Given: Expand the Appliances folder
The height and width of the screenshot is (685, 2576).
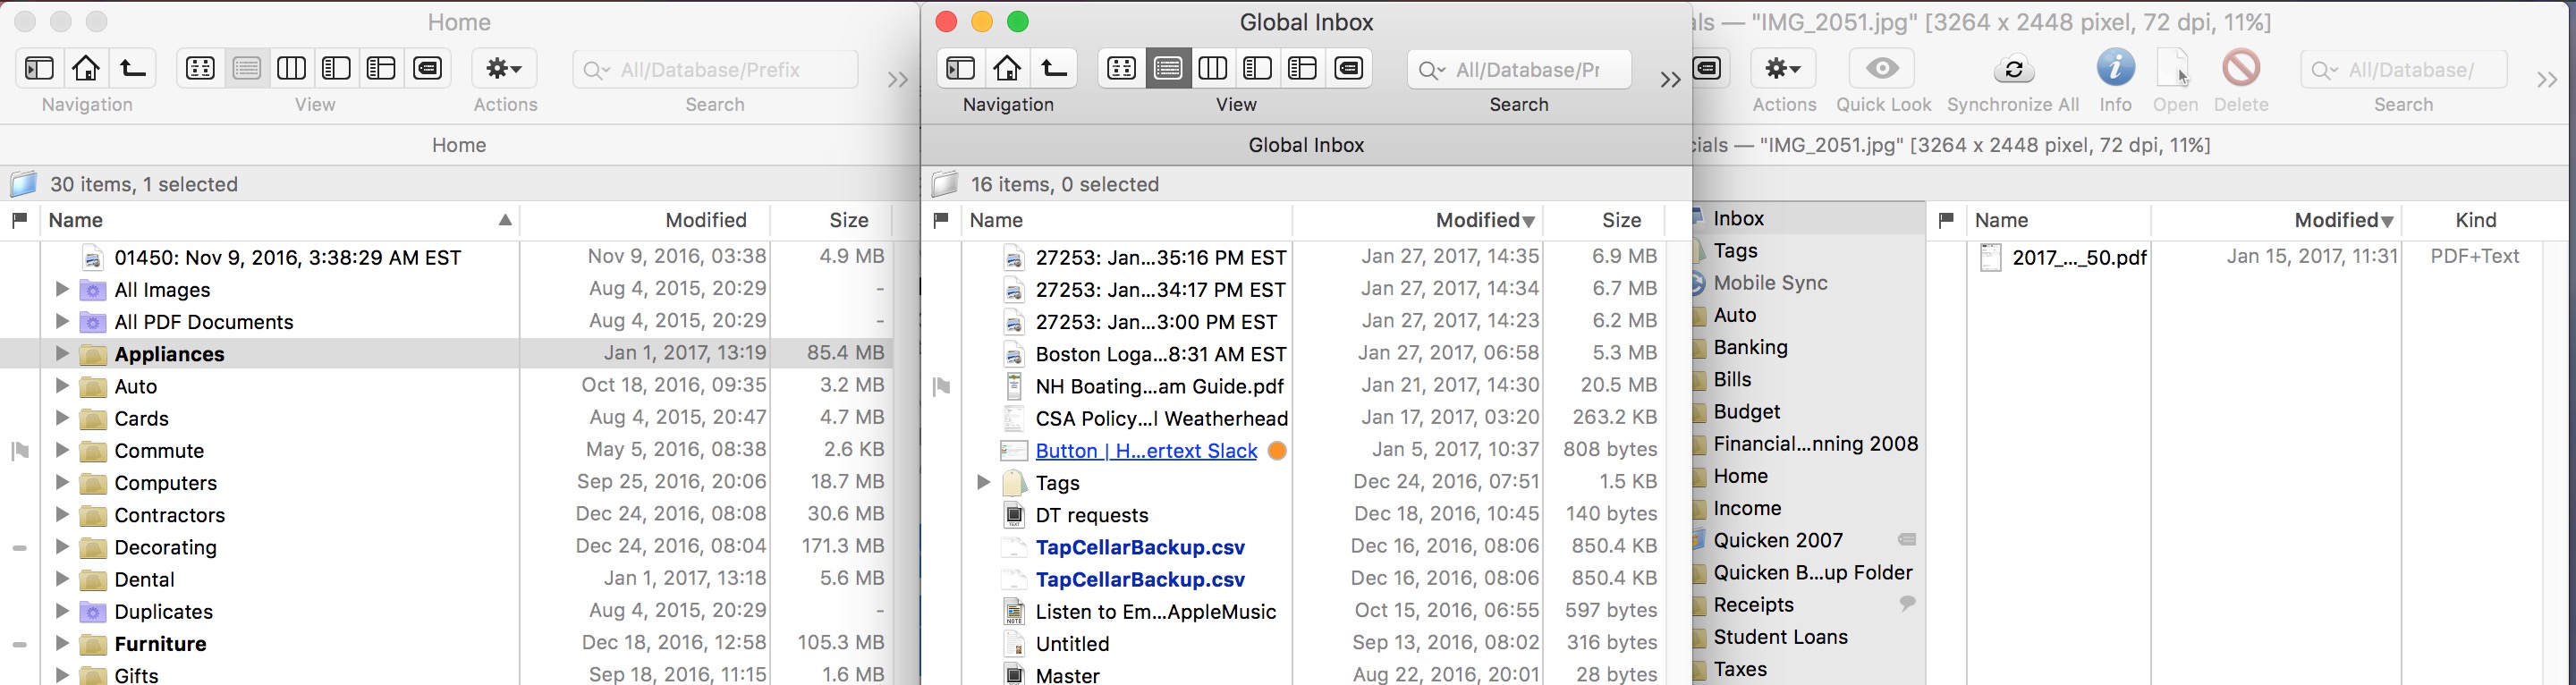Looking at the screenshot, I should click(x=62, y=354).
